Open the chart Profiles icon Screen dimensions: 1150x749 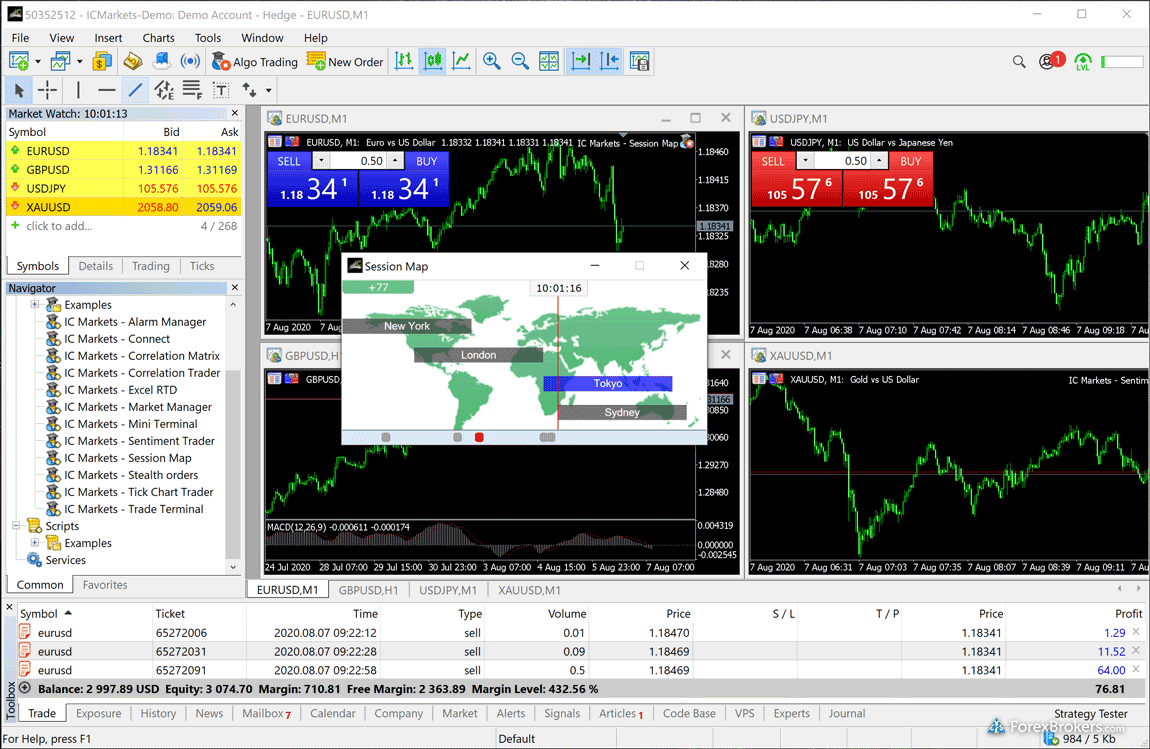(60, 62)
